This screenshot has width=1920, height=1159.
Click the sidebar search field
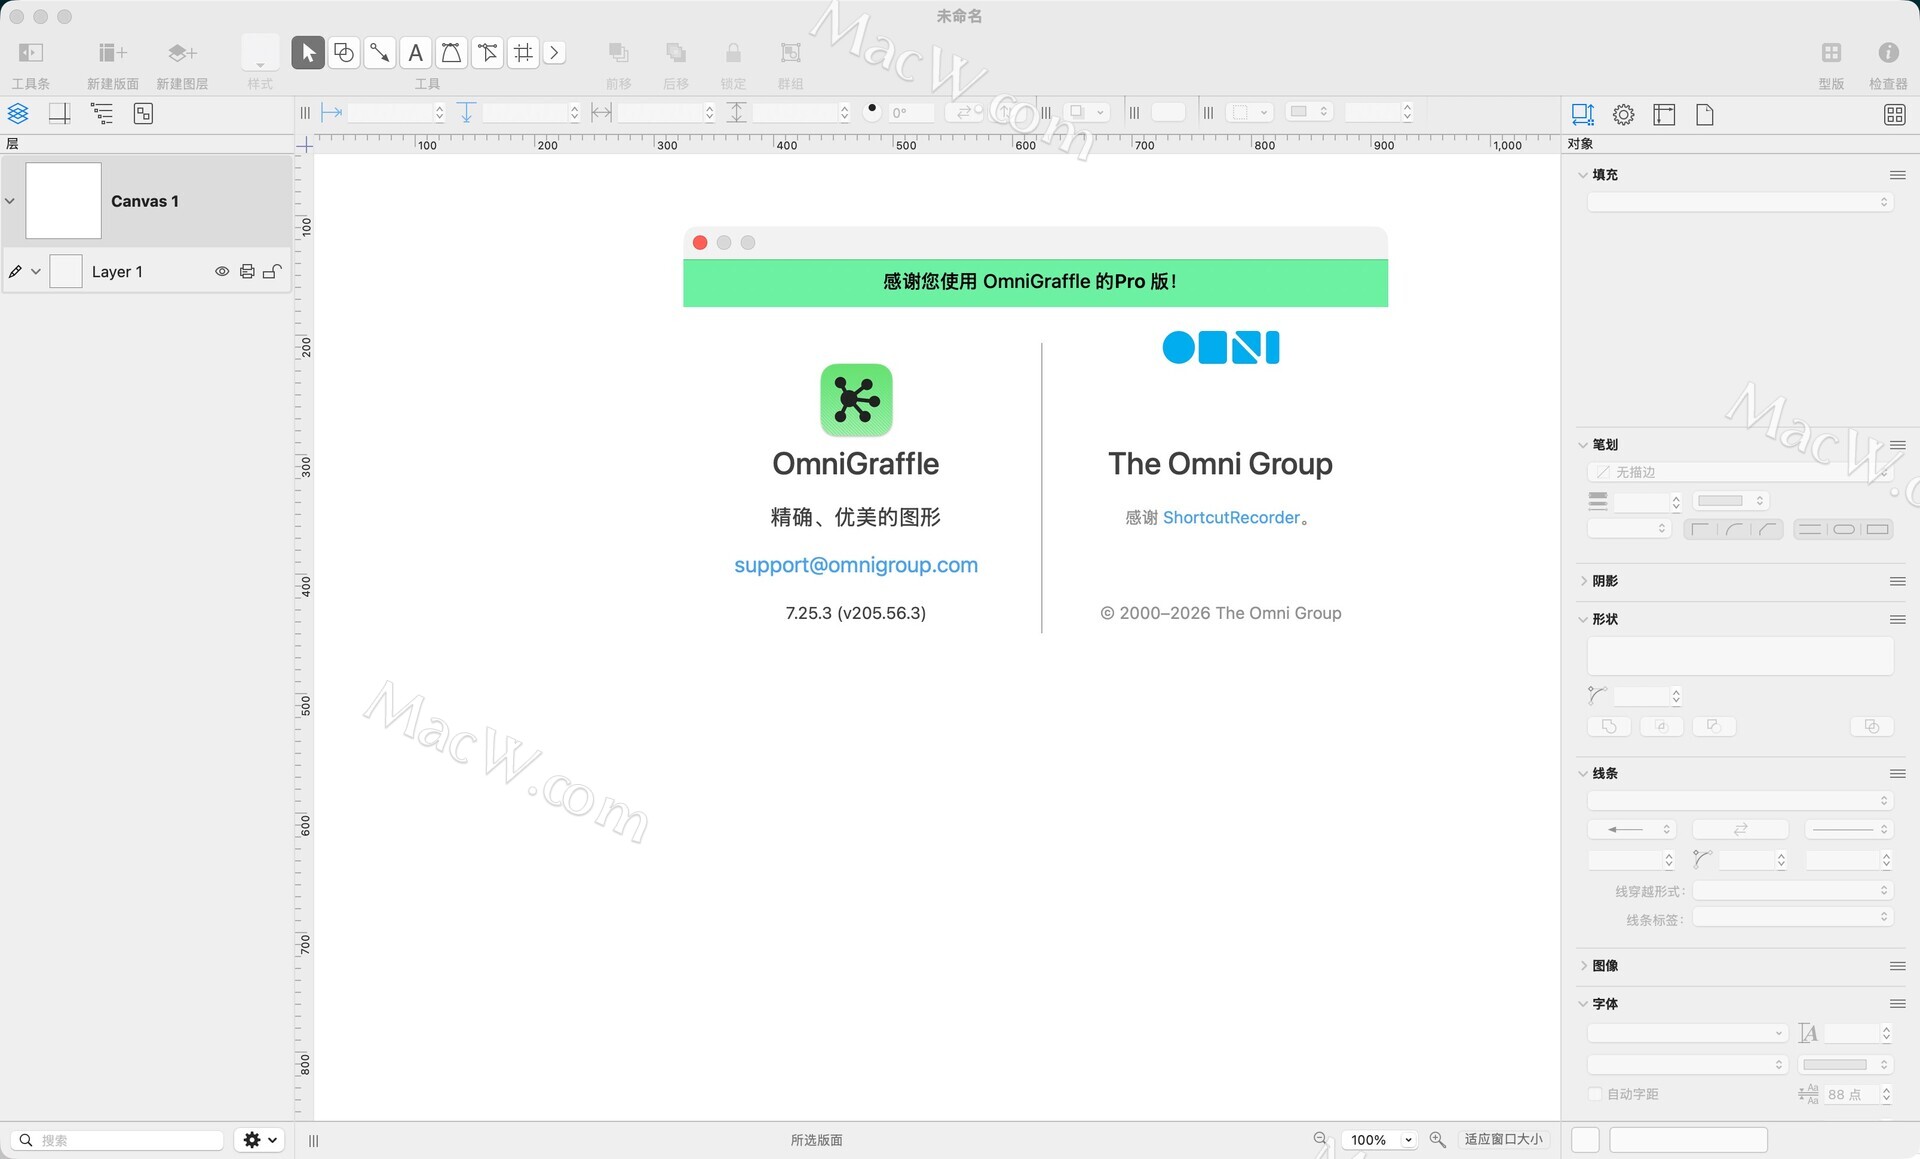[x=118, y=1140]
